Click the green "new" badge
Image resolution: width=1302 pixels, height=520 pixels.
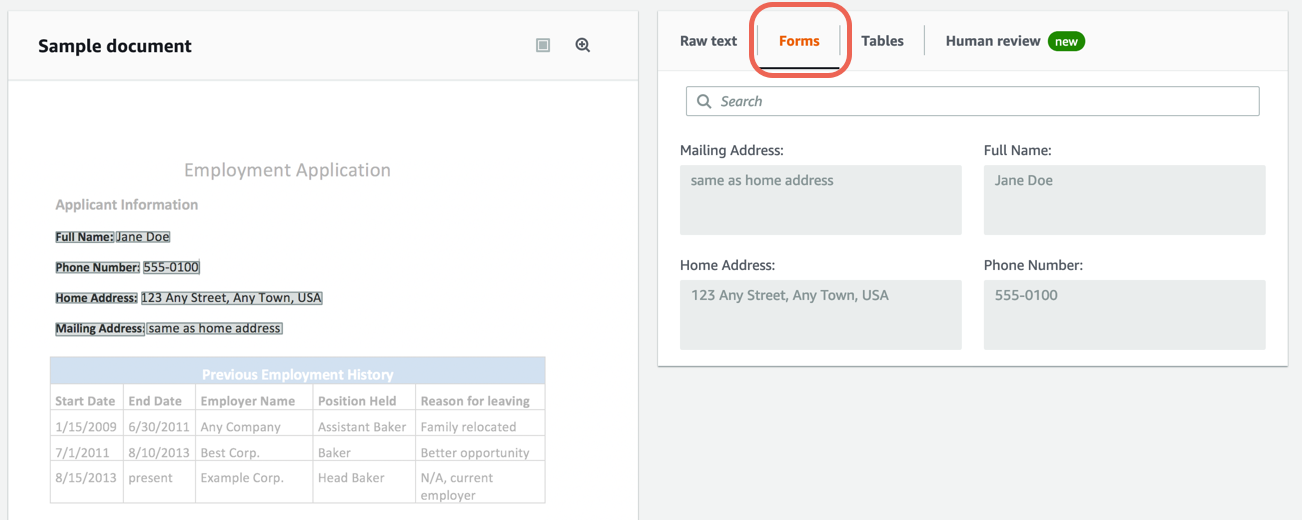[1066, 41]
